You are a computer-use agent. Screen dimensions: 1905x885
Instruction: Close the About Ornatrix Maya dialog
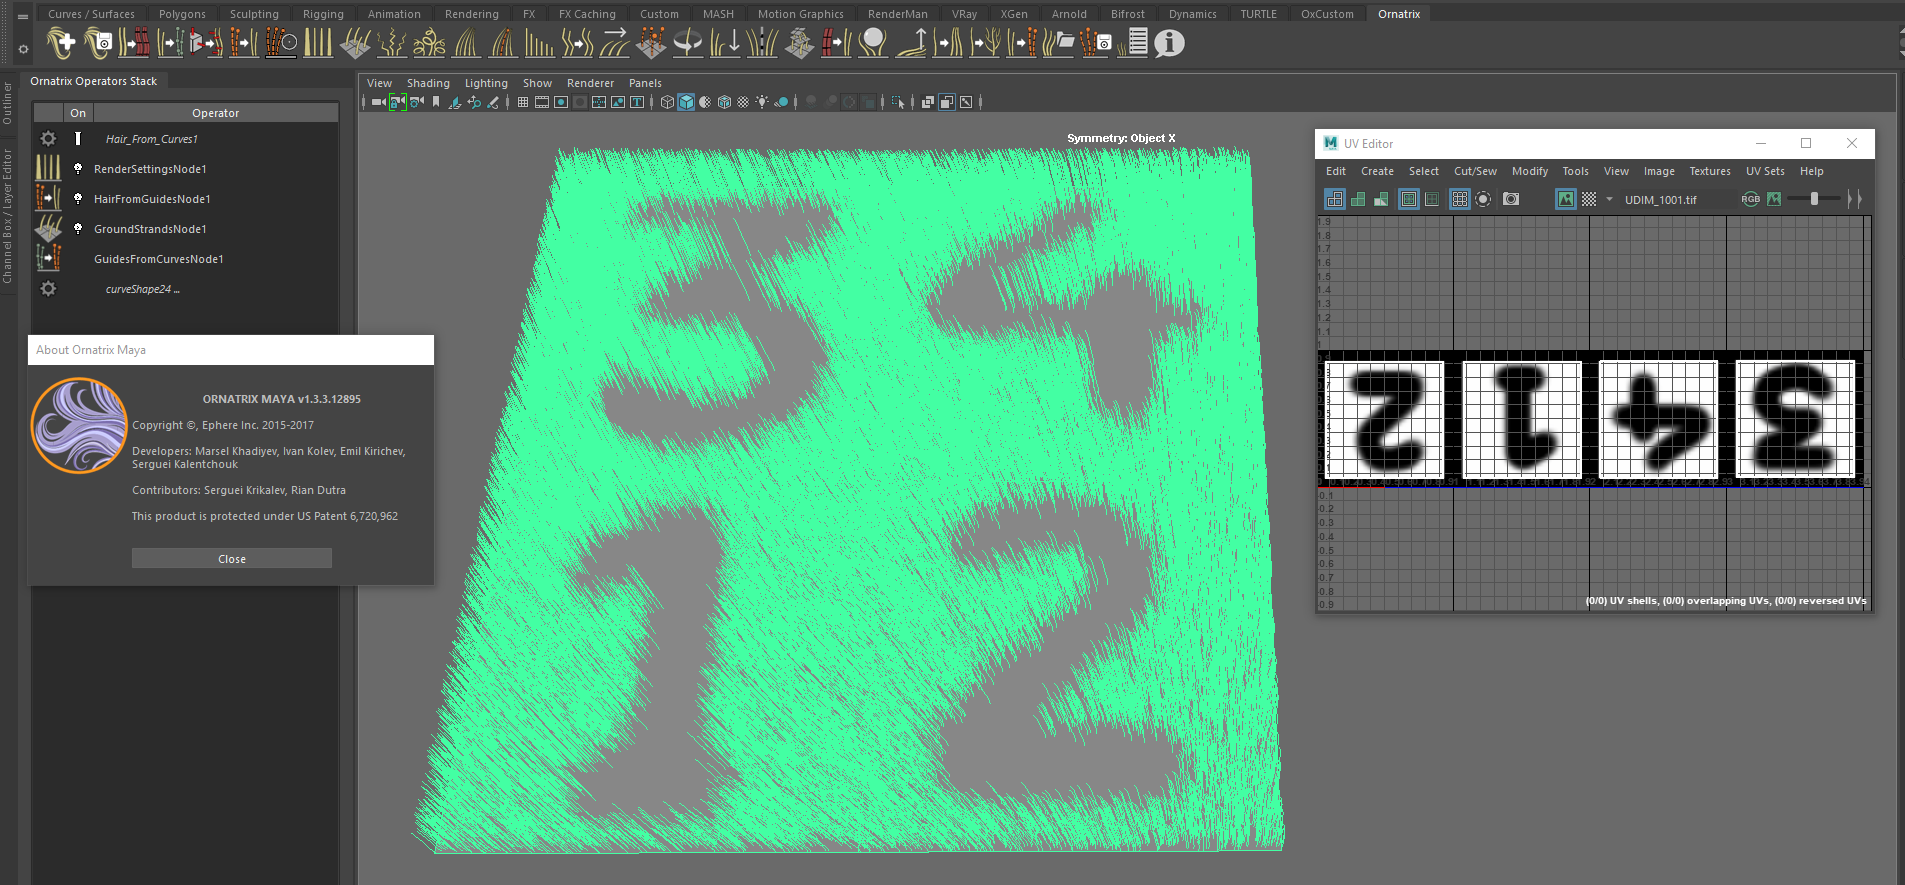point(232,559)
